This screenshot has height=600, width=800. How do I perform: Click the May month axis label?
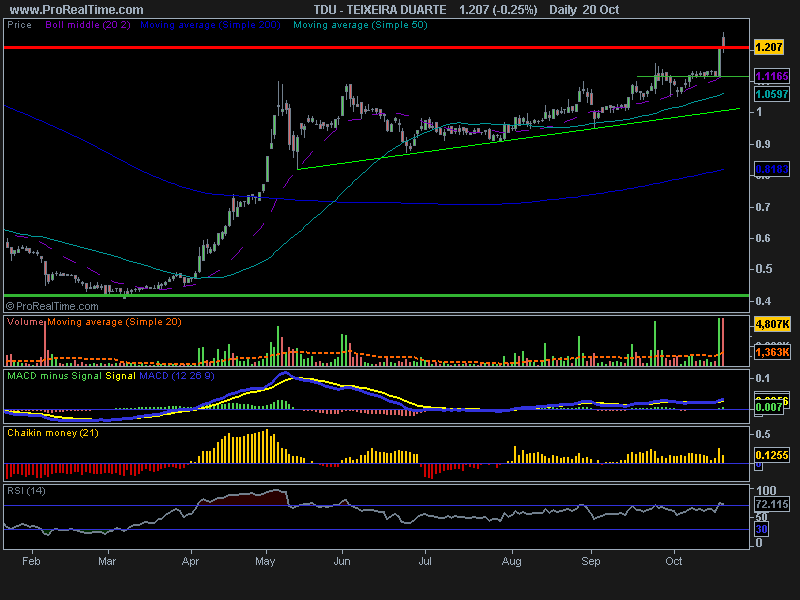265,562
